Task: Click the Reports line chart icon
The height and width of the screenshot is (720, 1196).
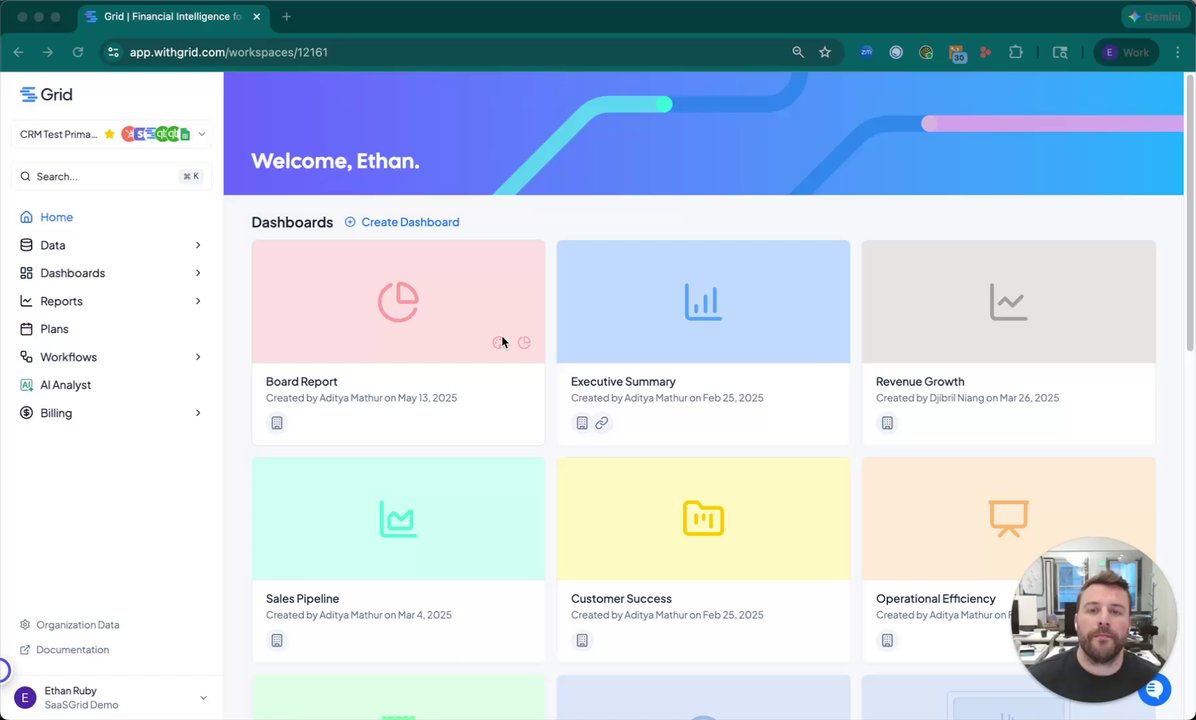Action: pos(27,301)
